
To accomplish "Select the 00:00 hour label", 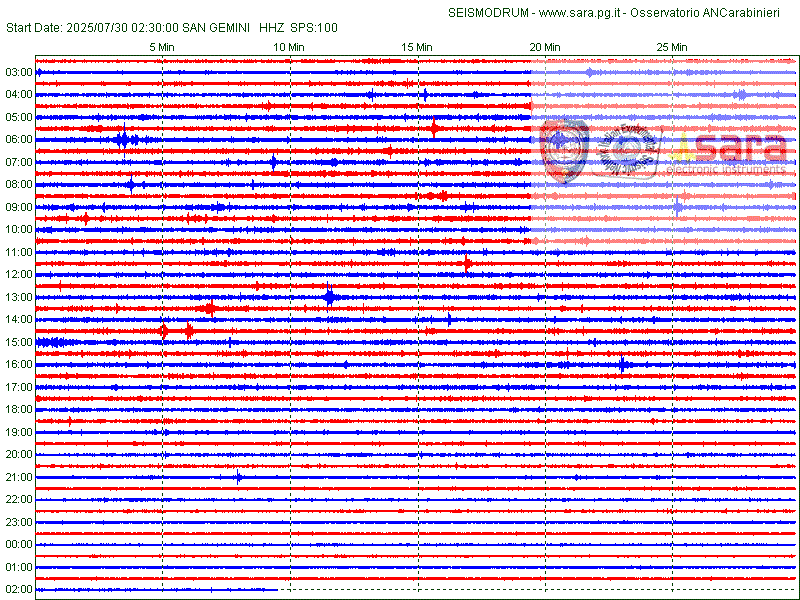I will click(x=19, y=544).
